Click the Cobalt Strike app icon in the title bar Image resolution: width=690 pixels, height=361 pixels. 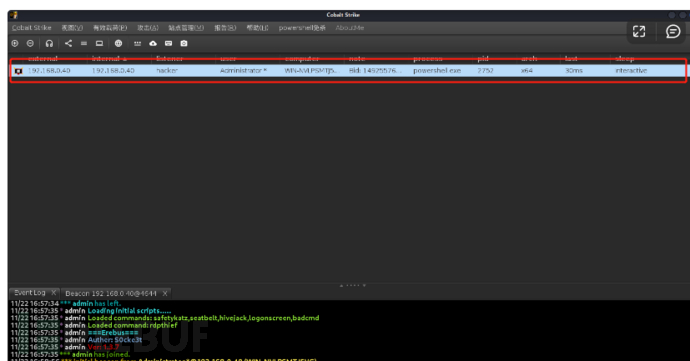point(14,15)
